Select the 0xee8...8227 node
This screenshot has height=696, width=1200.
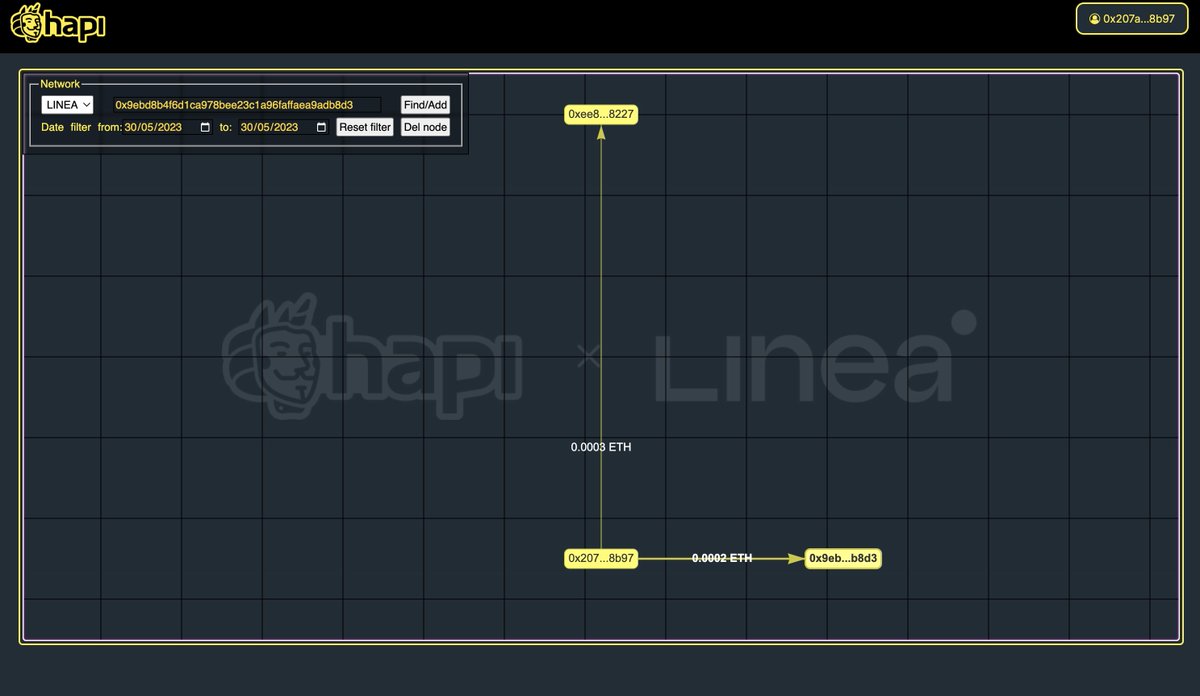pyautogui.click(x=601, y=114)
